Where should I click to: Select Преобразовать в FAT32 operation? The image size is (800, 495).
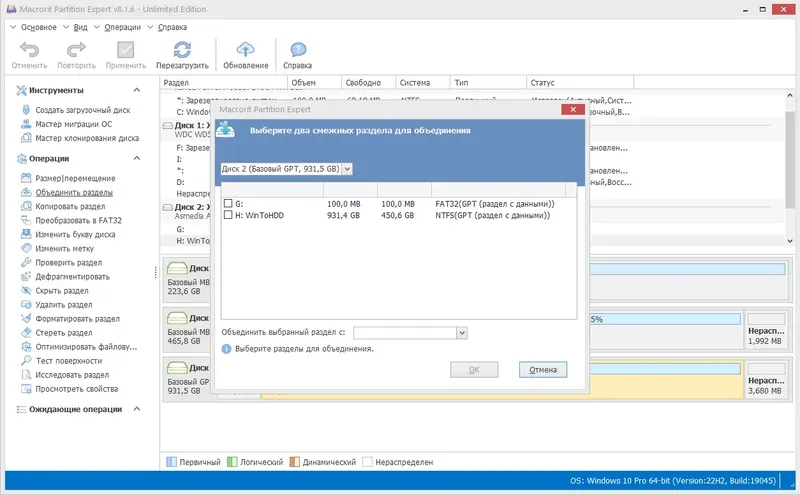(x=78, y=220)
